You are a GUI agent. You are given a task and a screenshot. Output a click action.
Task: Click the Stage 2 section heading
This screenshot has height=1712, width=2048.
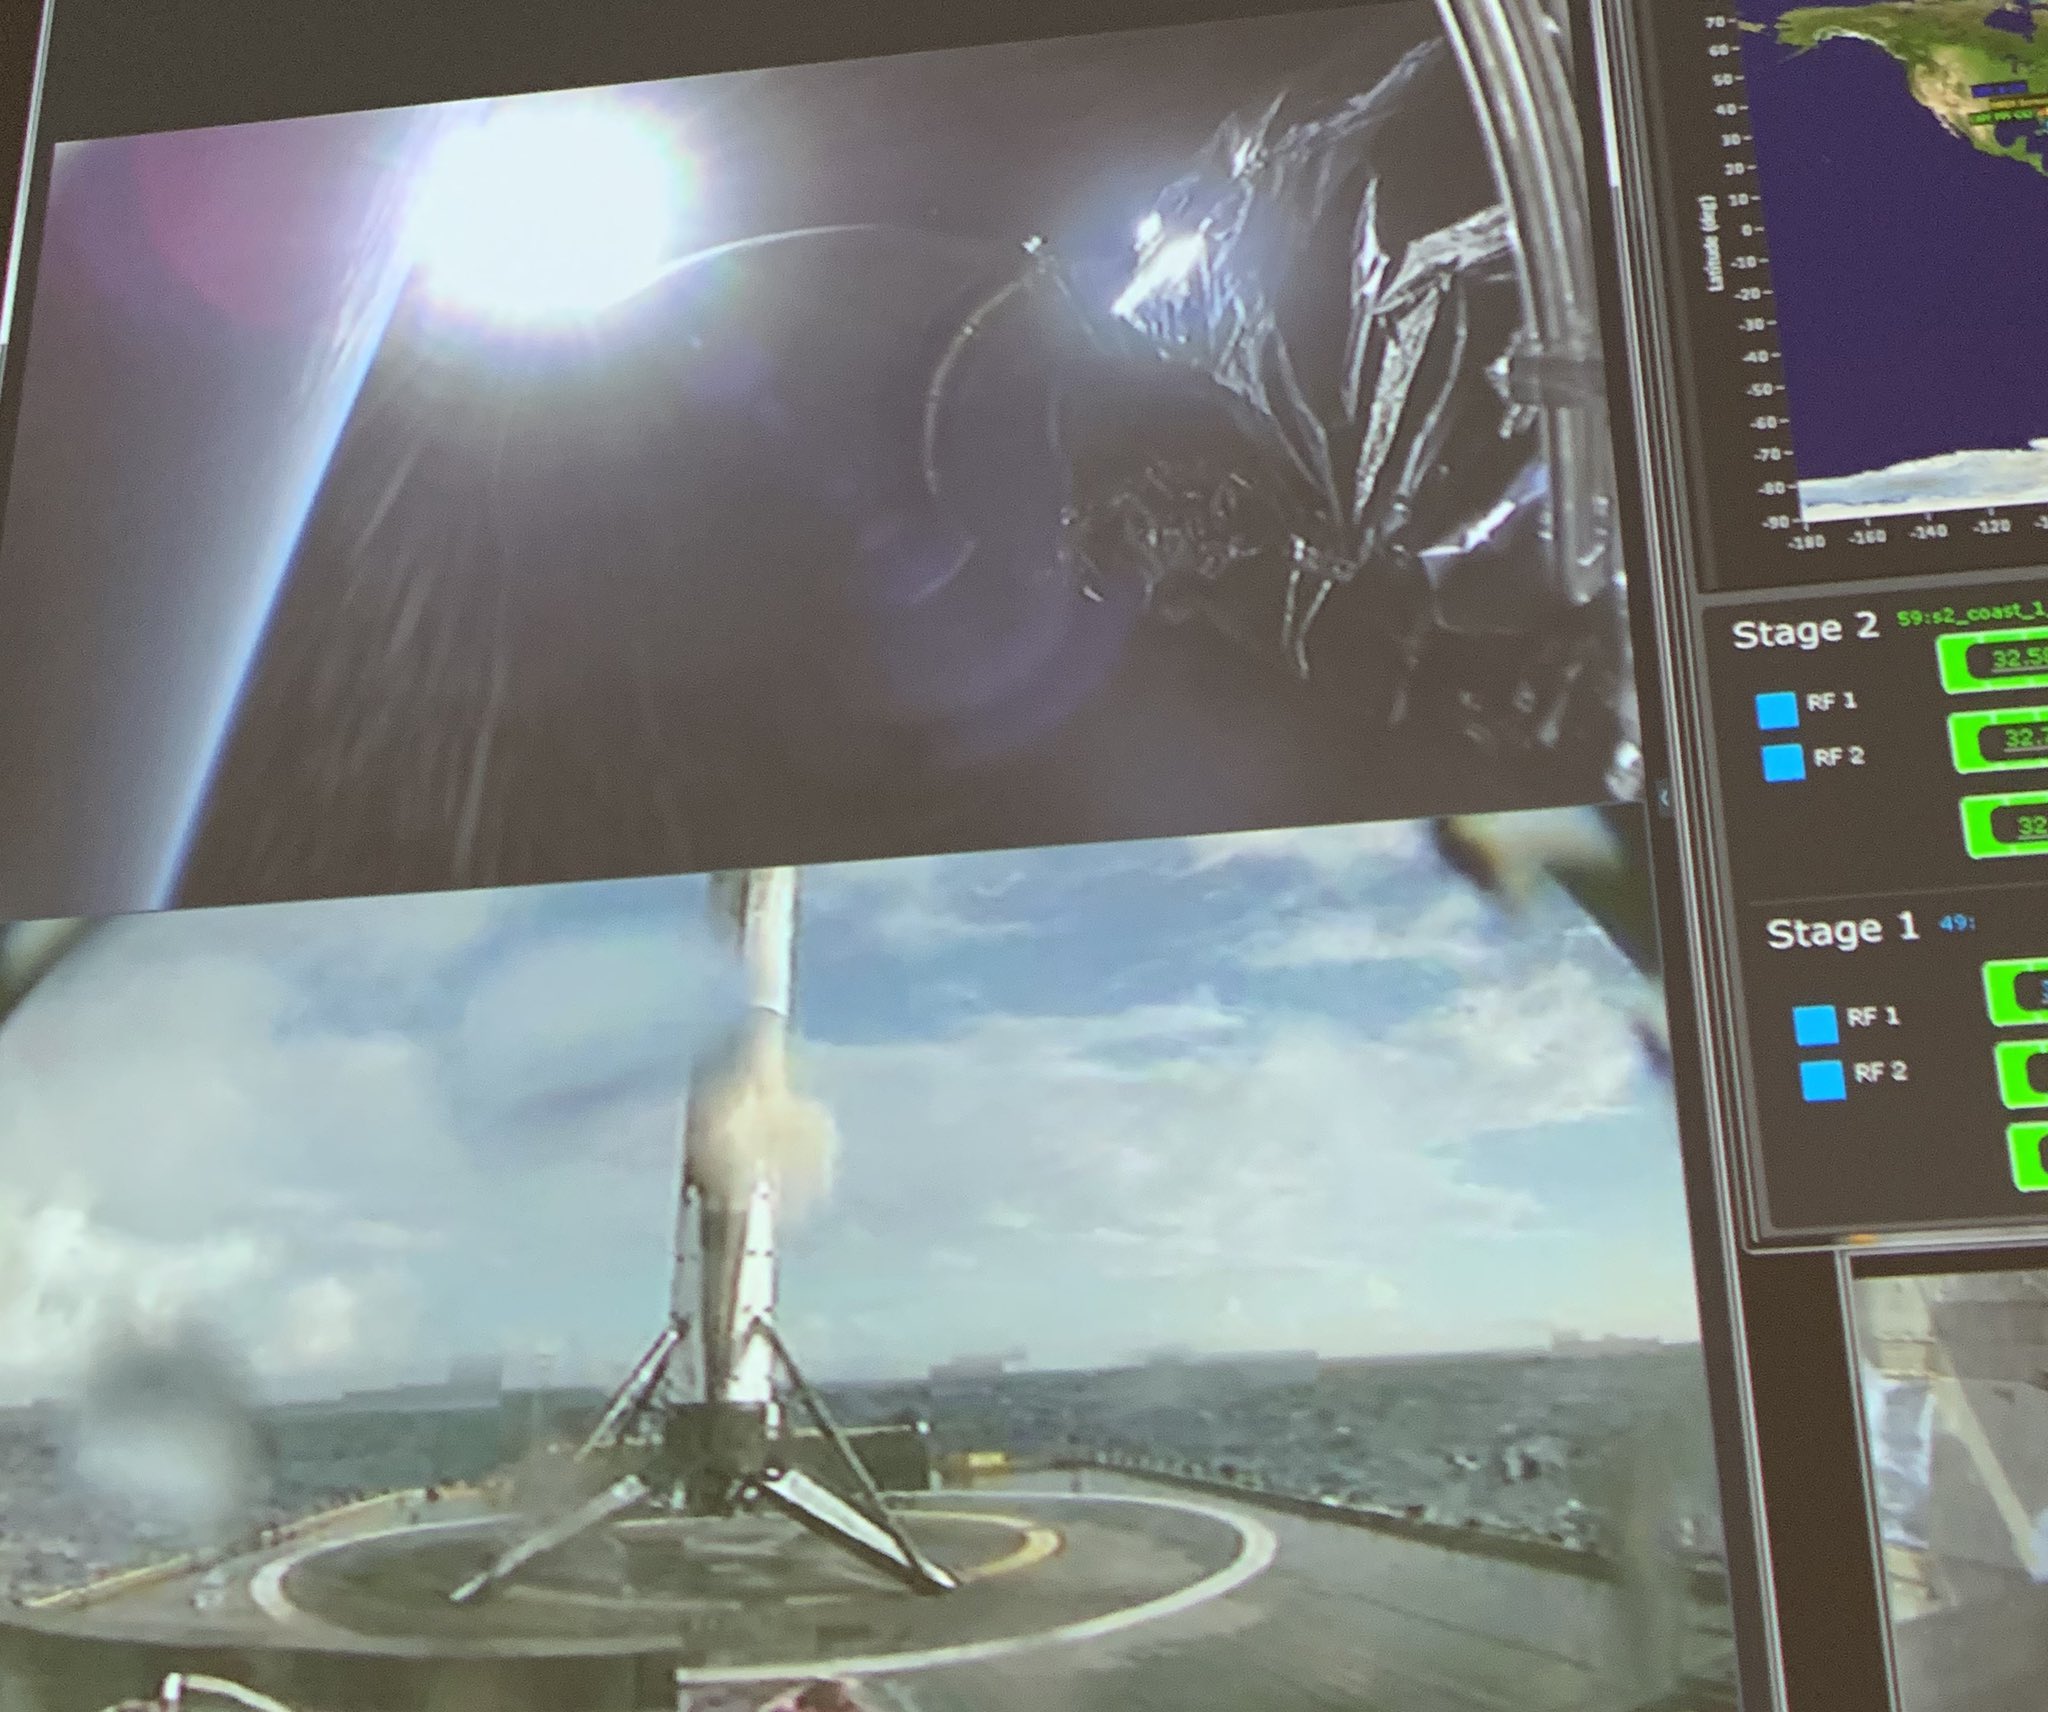click(x=1805, y=632)
